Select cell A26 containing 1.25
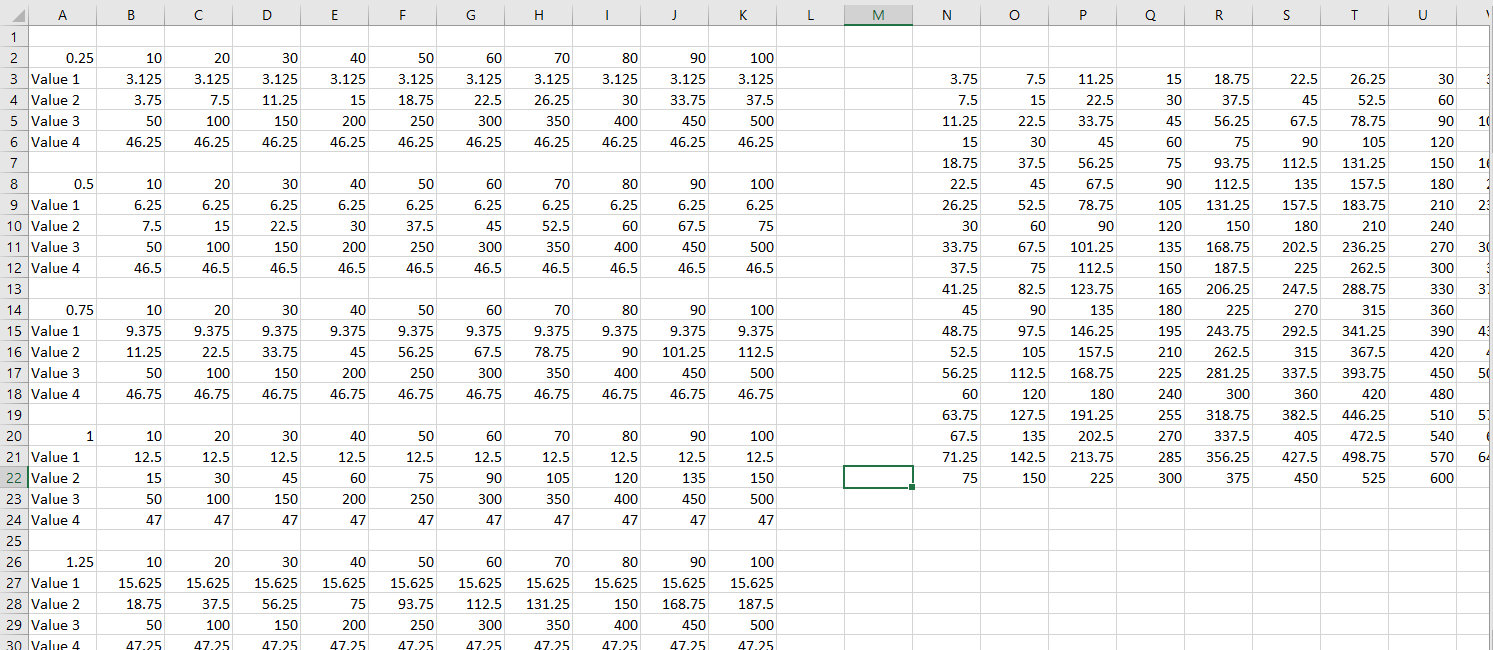Image resolution: width=1493 pixels, height=650 pixels. [x=62, y=562]
